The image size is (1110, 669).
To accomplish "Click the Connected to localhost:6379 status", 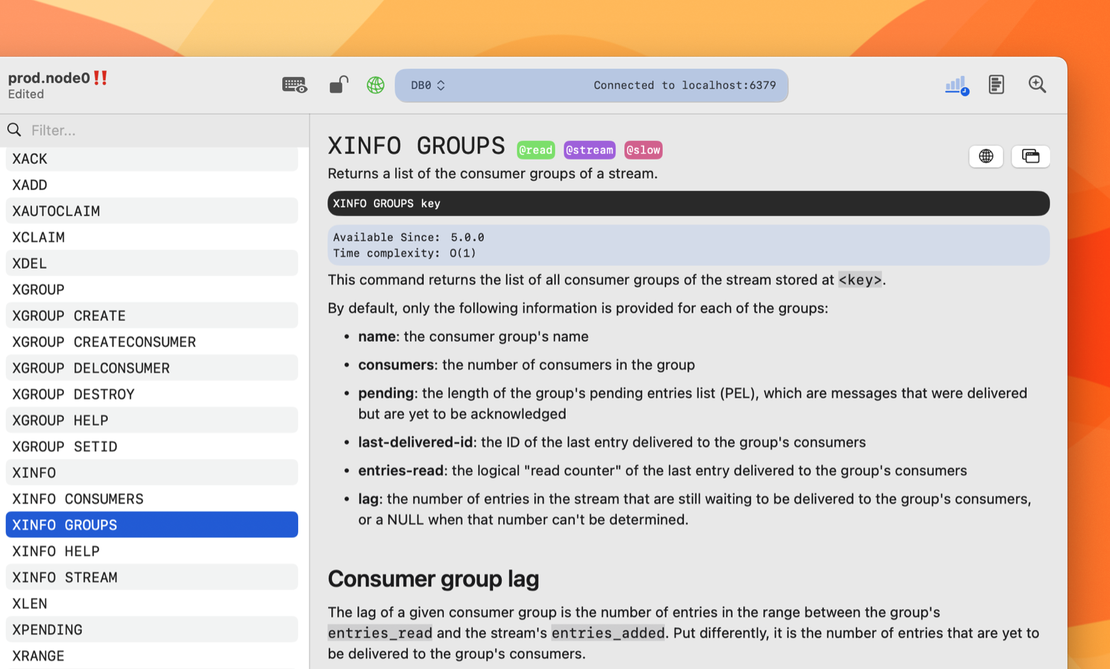I will 684,86.
